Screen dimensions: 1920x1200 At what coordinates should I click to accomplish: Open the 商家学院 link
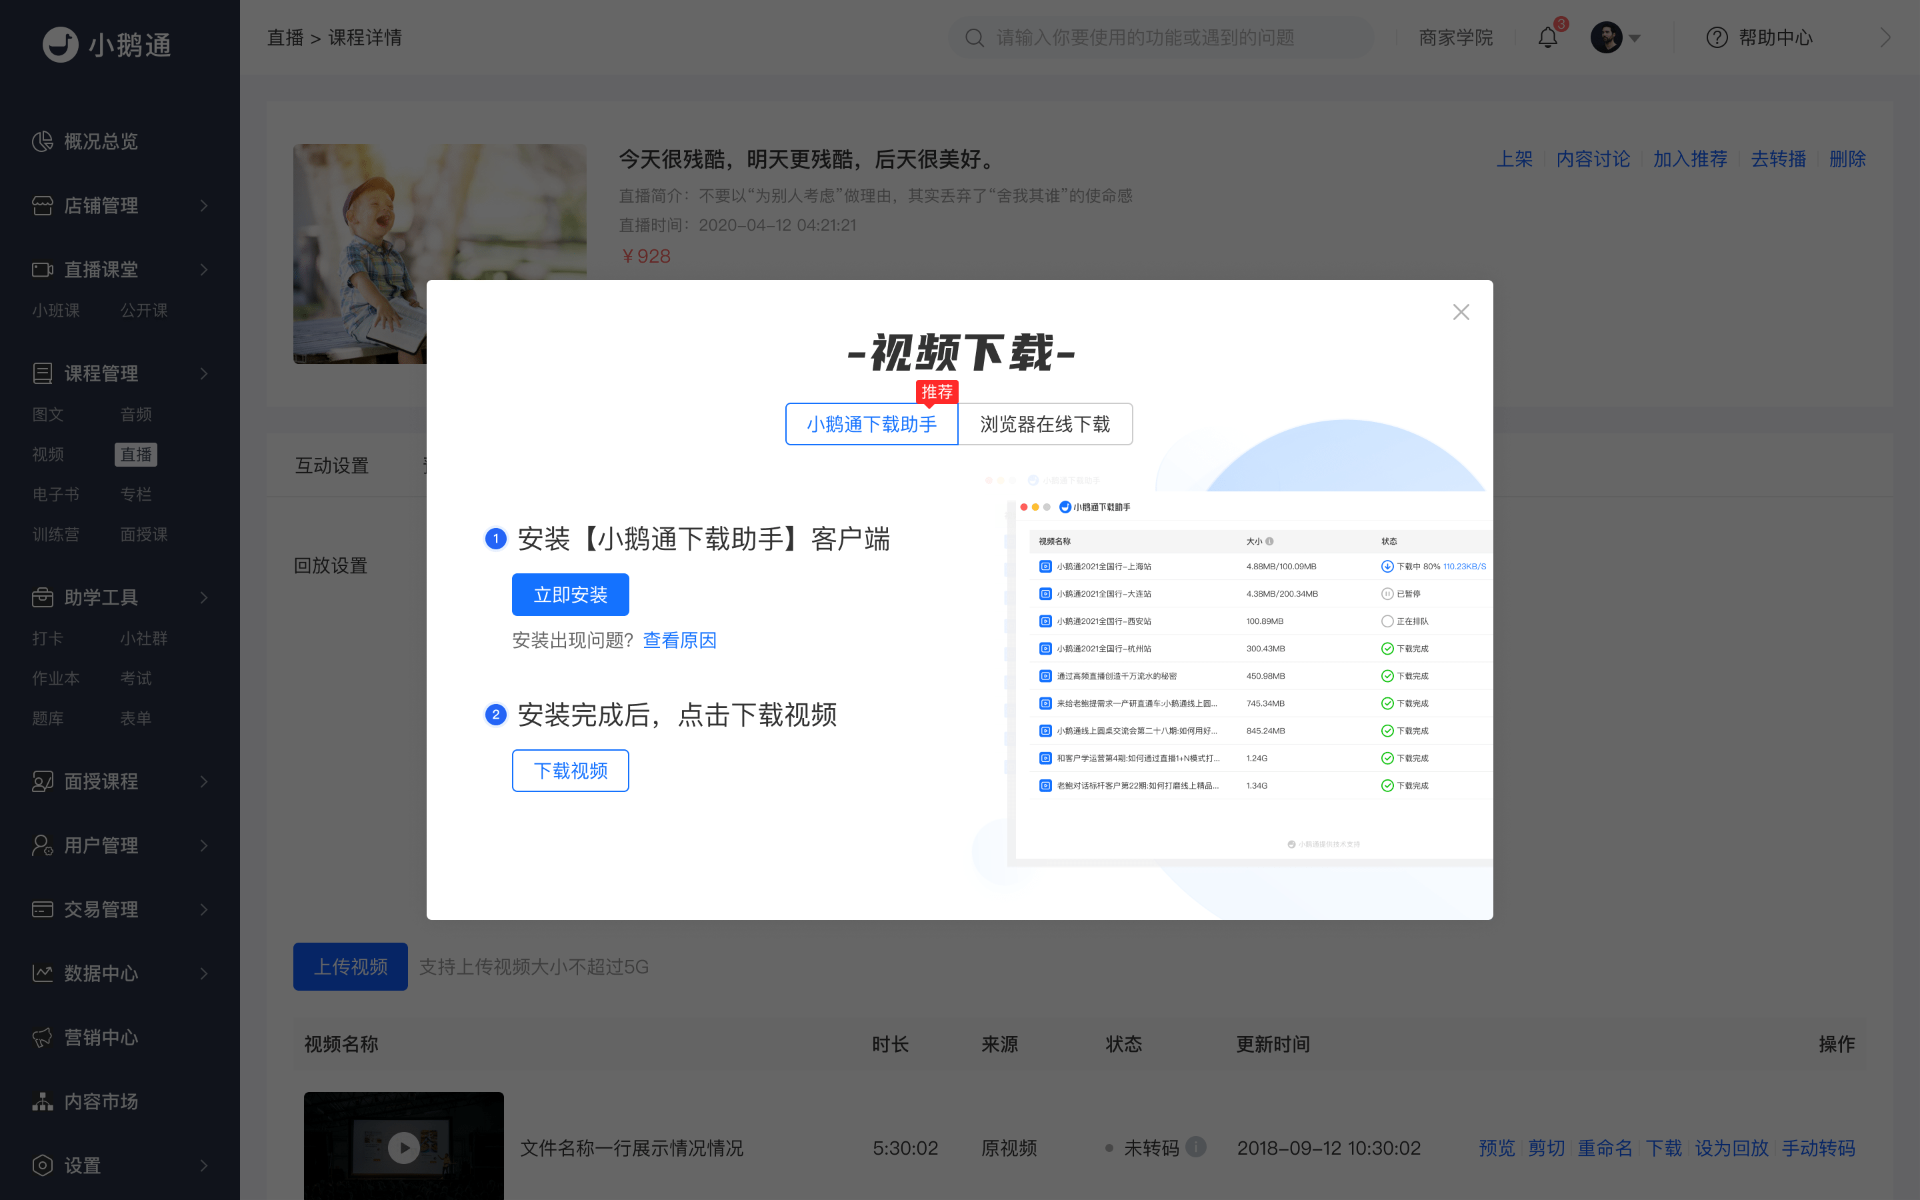point(1456,38)
